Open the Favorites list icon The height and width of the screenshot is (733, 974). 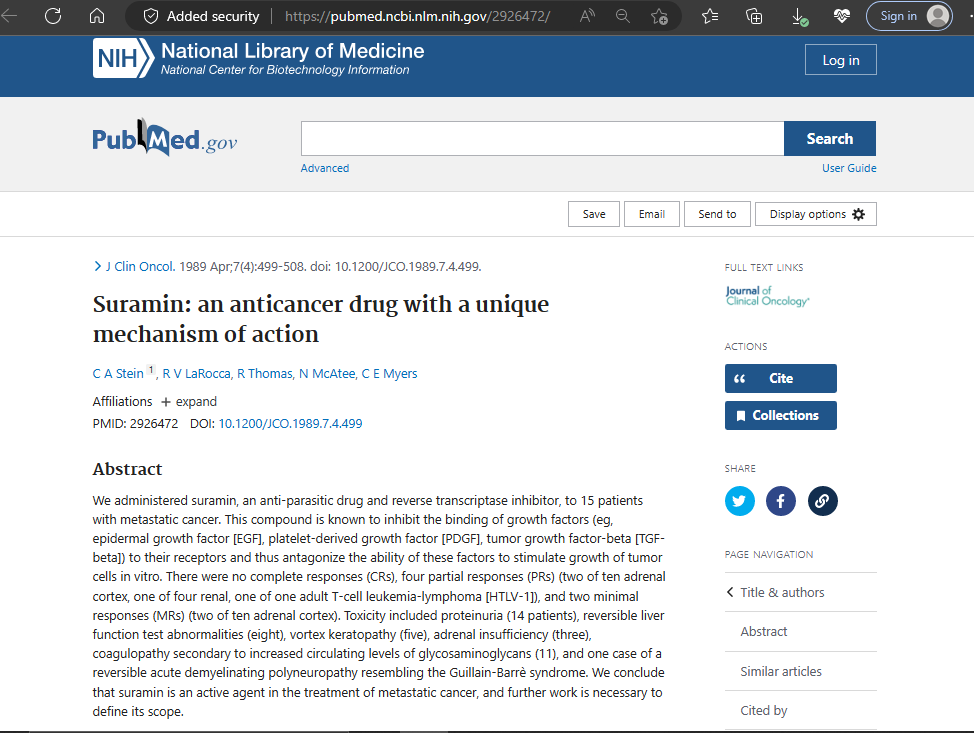point(709,16)
